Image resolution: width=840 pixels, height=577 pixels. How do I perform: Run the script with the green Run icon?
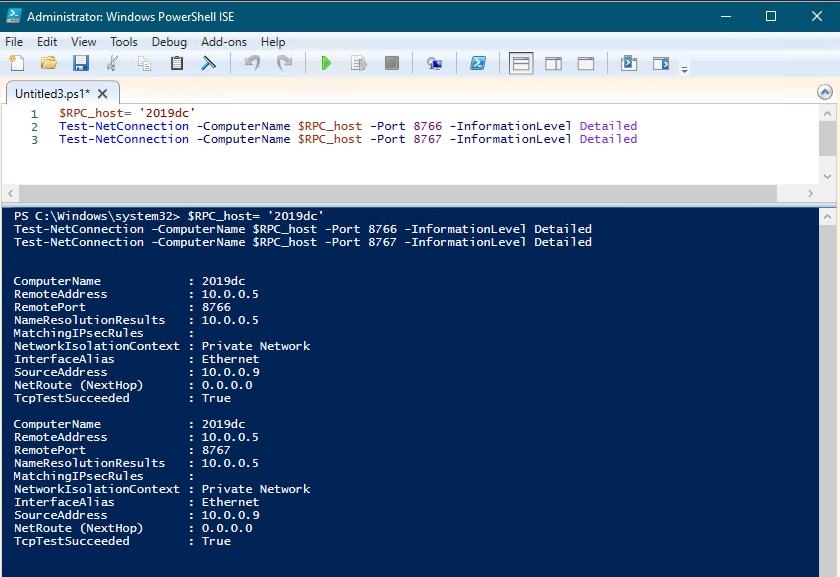tap(325, 63)
